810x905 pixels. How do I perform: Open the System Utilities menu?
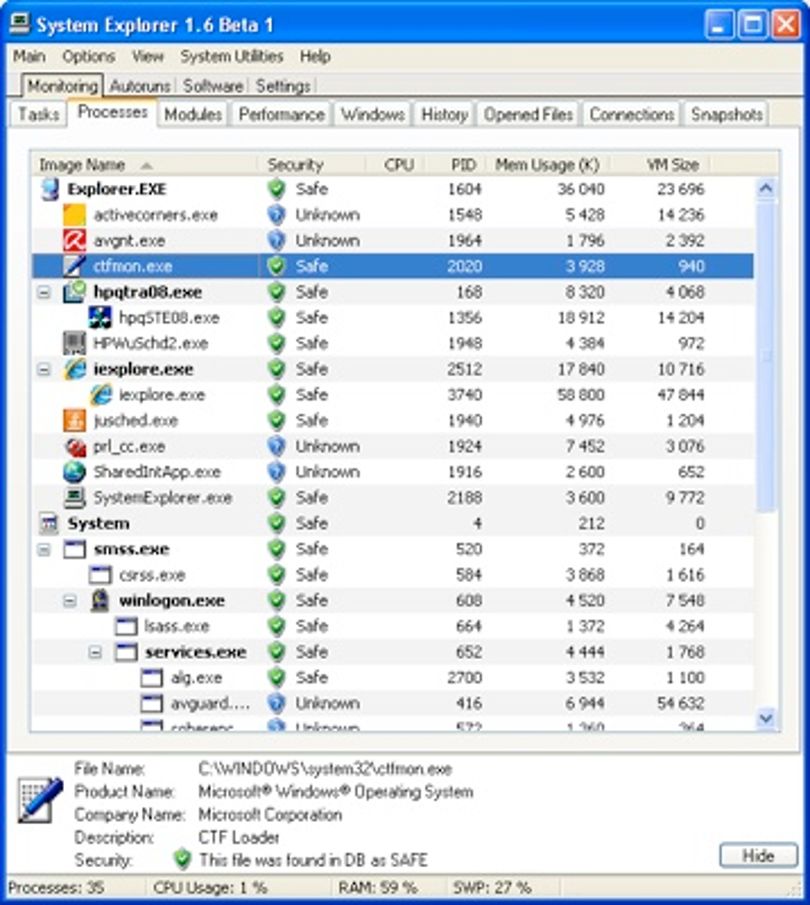[x=232, y=57]
